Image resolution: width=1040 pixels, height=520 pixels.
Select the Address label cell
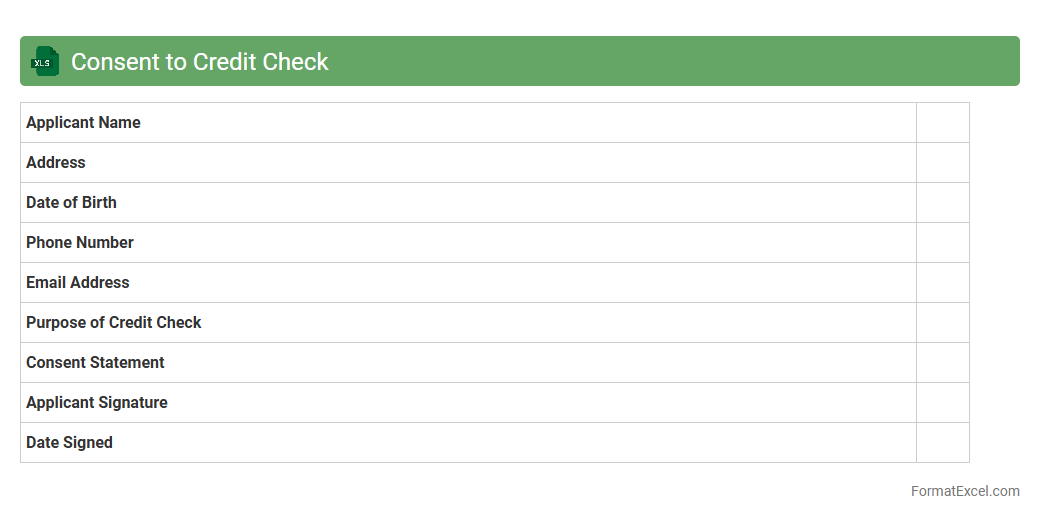[x=56, y=163]
